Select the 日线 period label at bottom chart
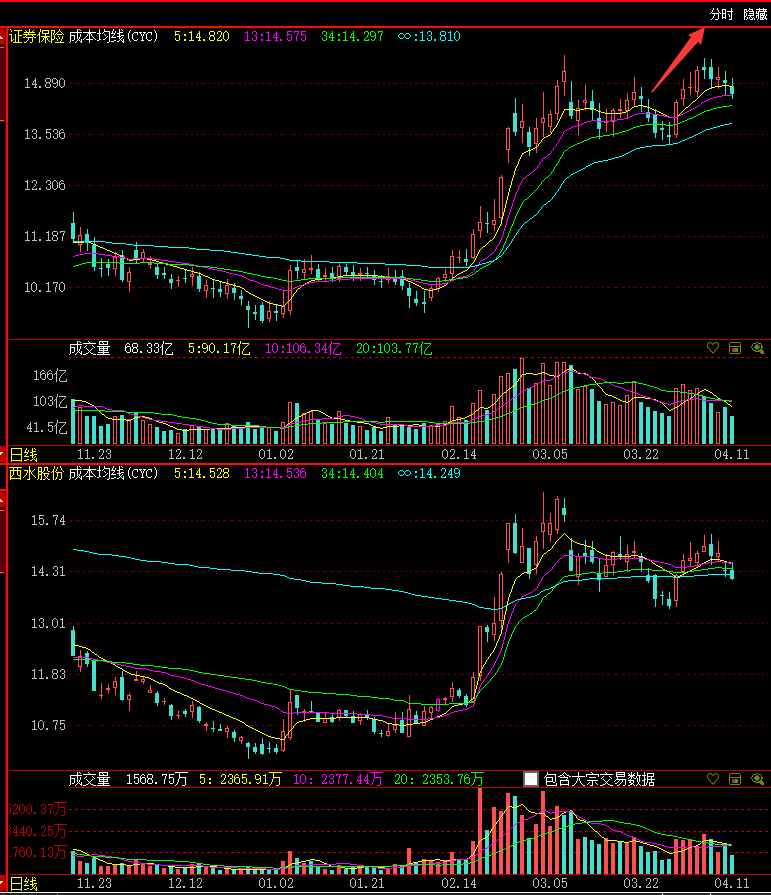This screenshot has width=771, height=895. 23,884
